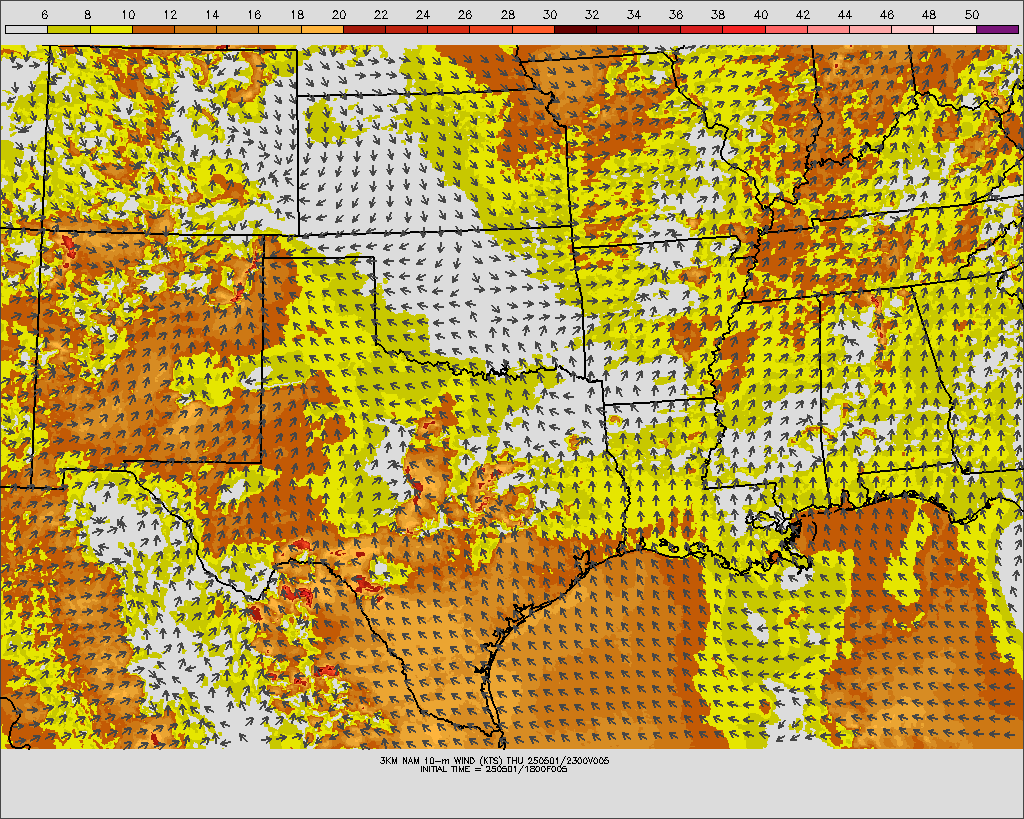Click the legend label "48"
Screen dimensions: 1024x819
pyautogui.click(x=929, y=15)
